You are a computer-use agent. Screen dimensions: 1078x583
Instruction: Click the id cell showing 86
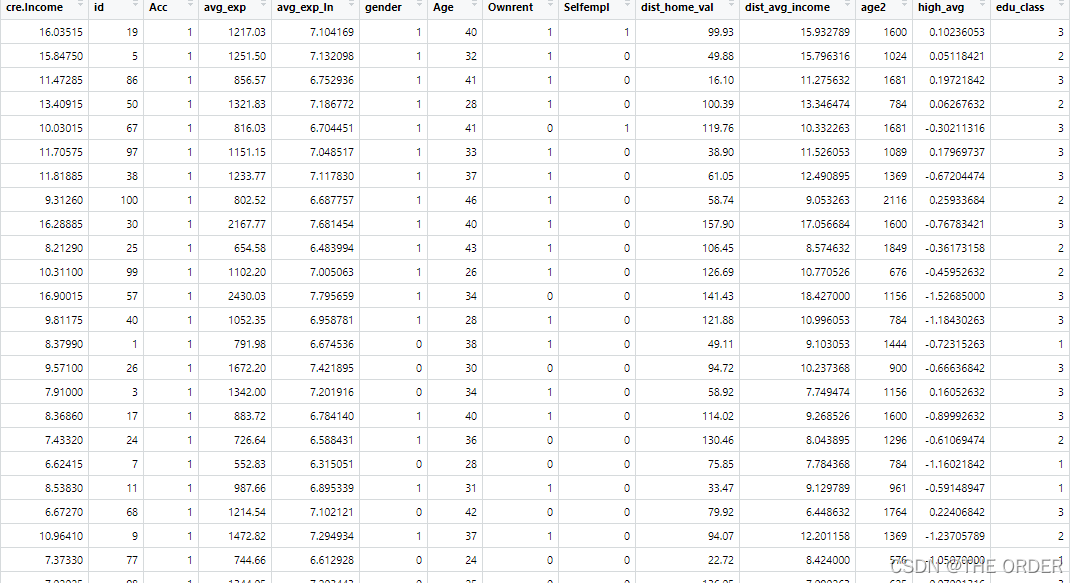132,80
